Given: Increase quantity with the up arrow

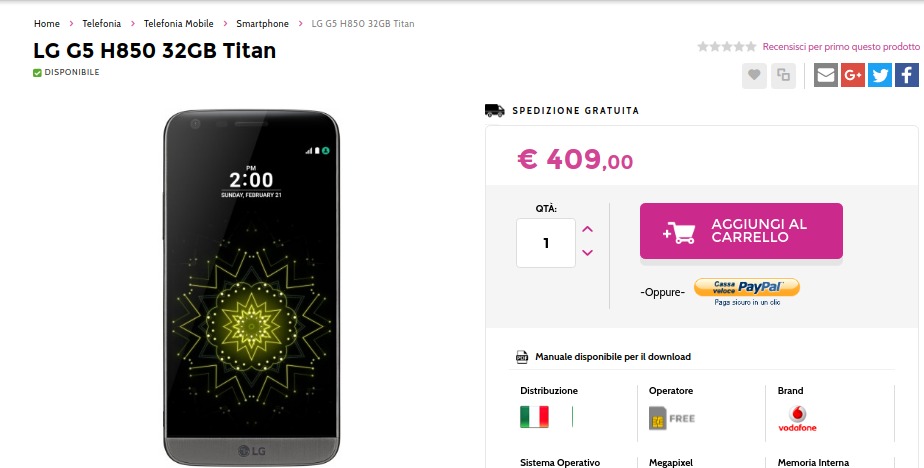Looking at the screenshot, I should point(588,229).
